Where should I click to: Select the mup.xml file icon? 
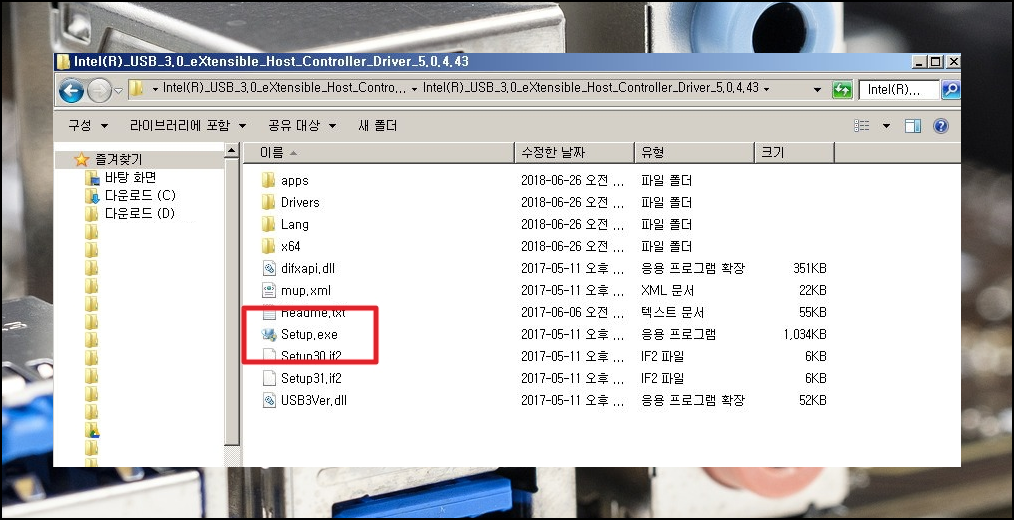269,290
